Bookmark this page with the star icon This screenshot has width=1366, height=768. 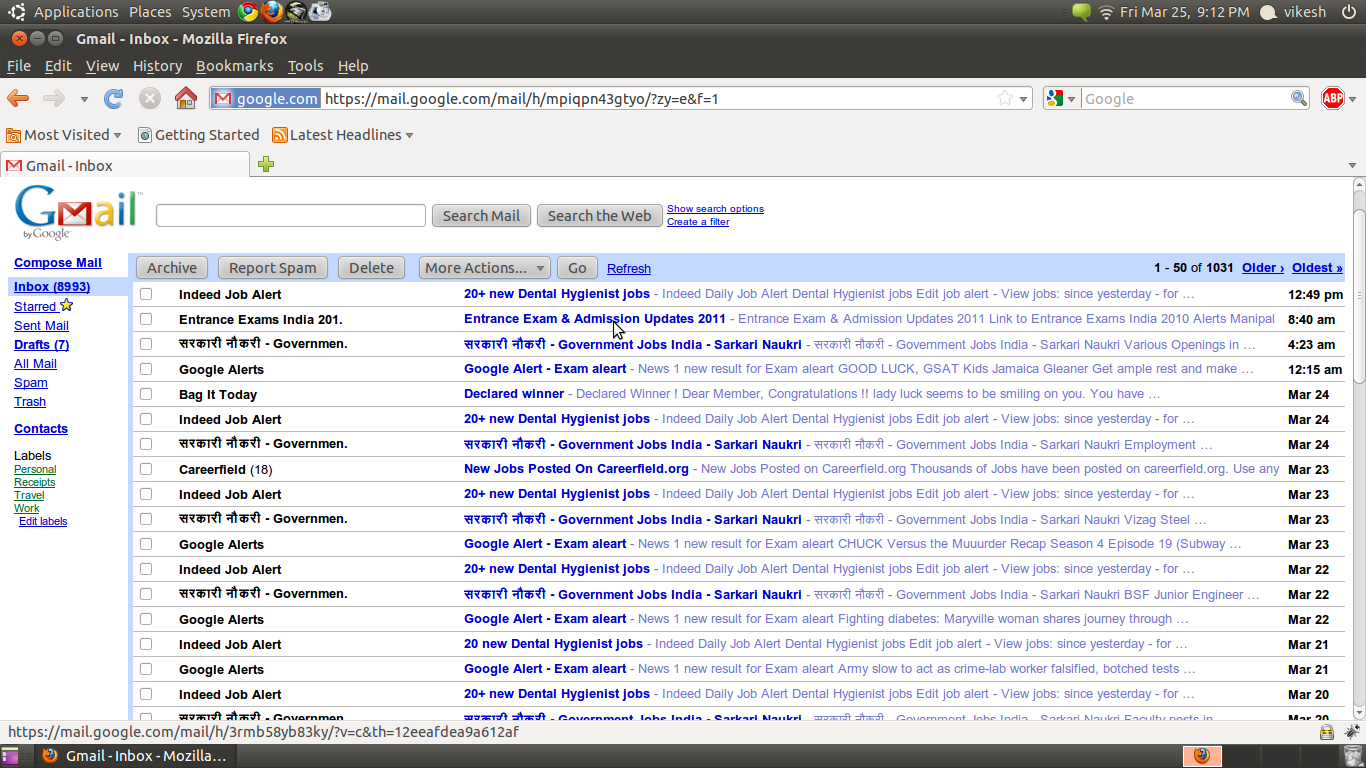point(1005,98)
